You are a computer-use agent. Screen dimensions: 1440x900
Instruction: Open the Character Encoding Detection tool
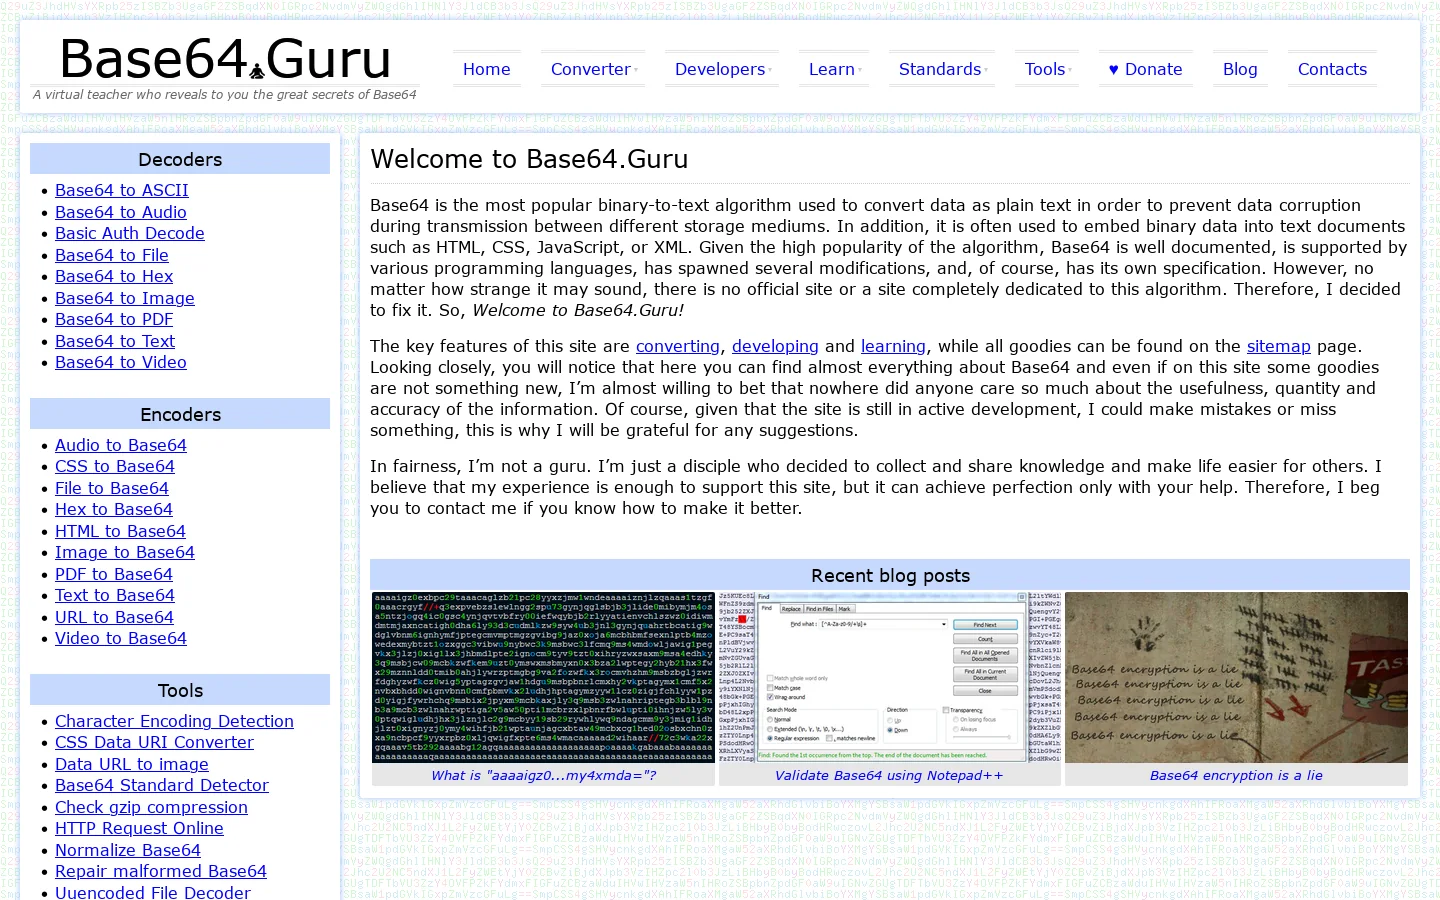click(174, 721)
